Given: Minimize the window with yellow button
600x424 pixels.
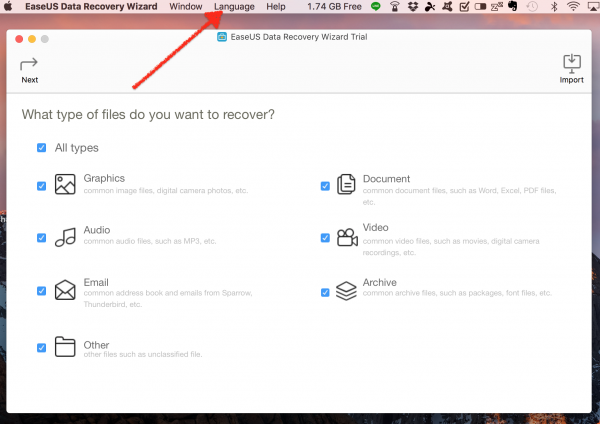Looking at the screenshot, I should (x=32, y=39).
